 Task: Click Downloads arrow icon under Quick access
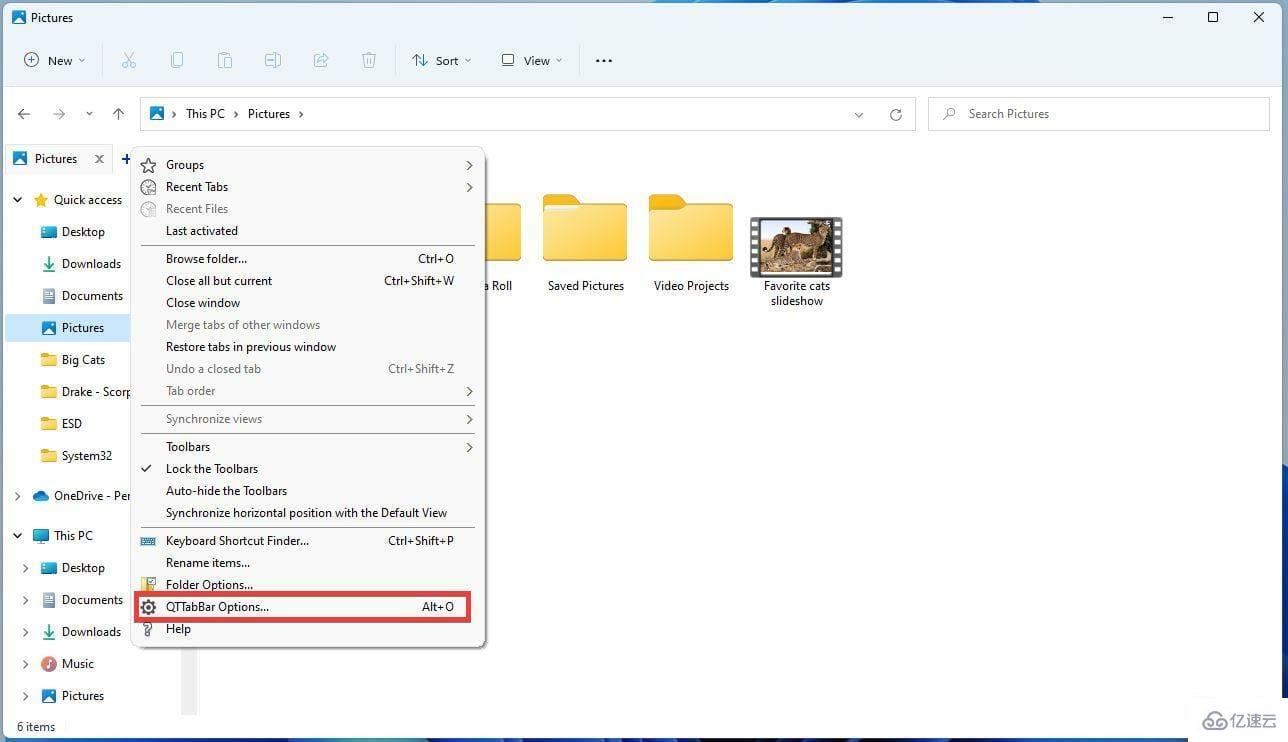pos(48,264)
